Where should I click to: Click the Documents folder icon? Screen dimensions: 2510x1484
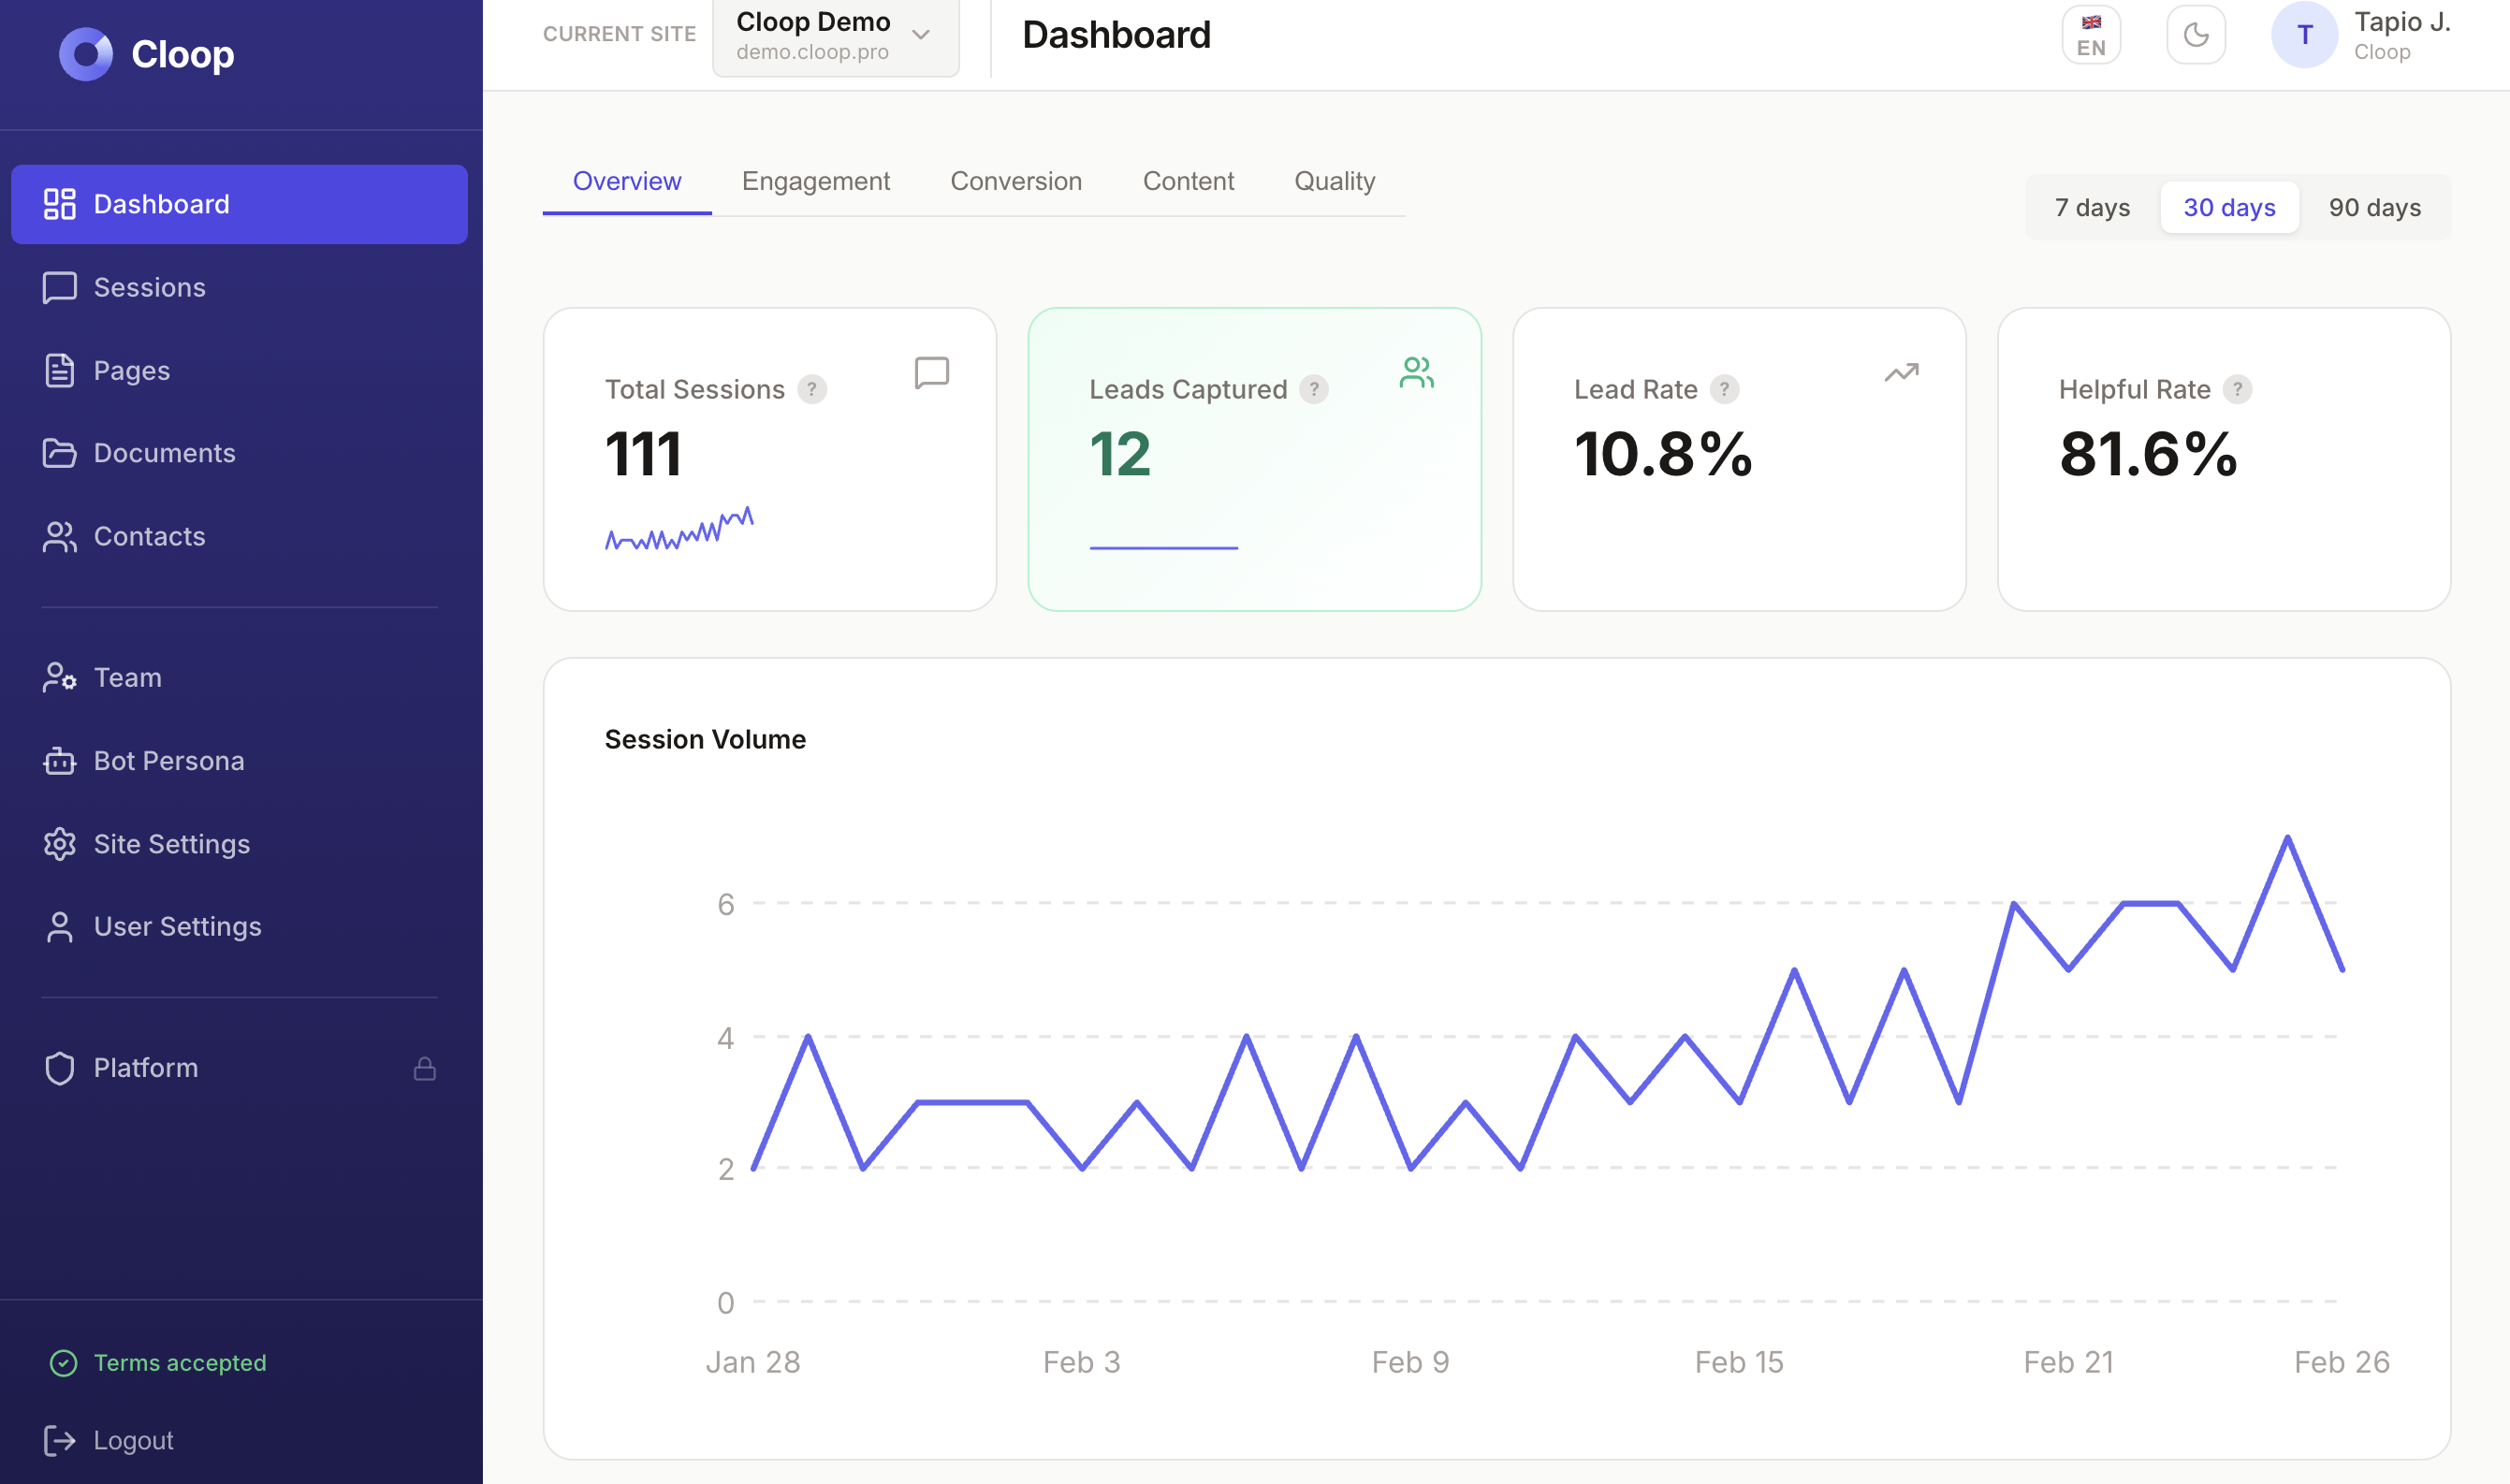coord(60,453)
